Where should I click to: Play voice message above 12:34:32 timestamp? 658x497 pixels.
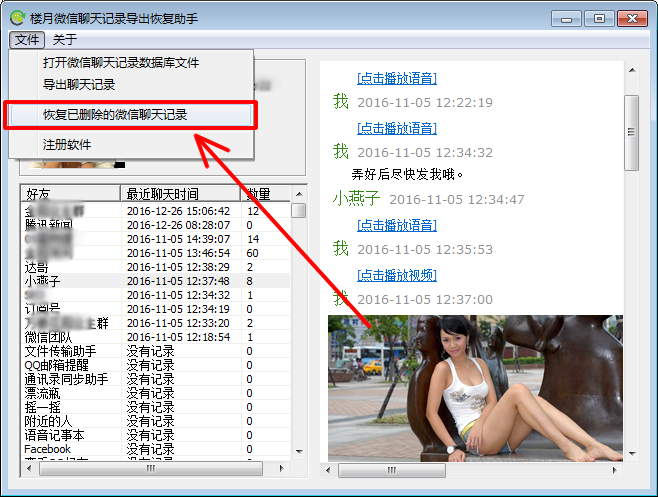[397, 128]
